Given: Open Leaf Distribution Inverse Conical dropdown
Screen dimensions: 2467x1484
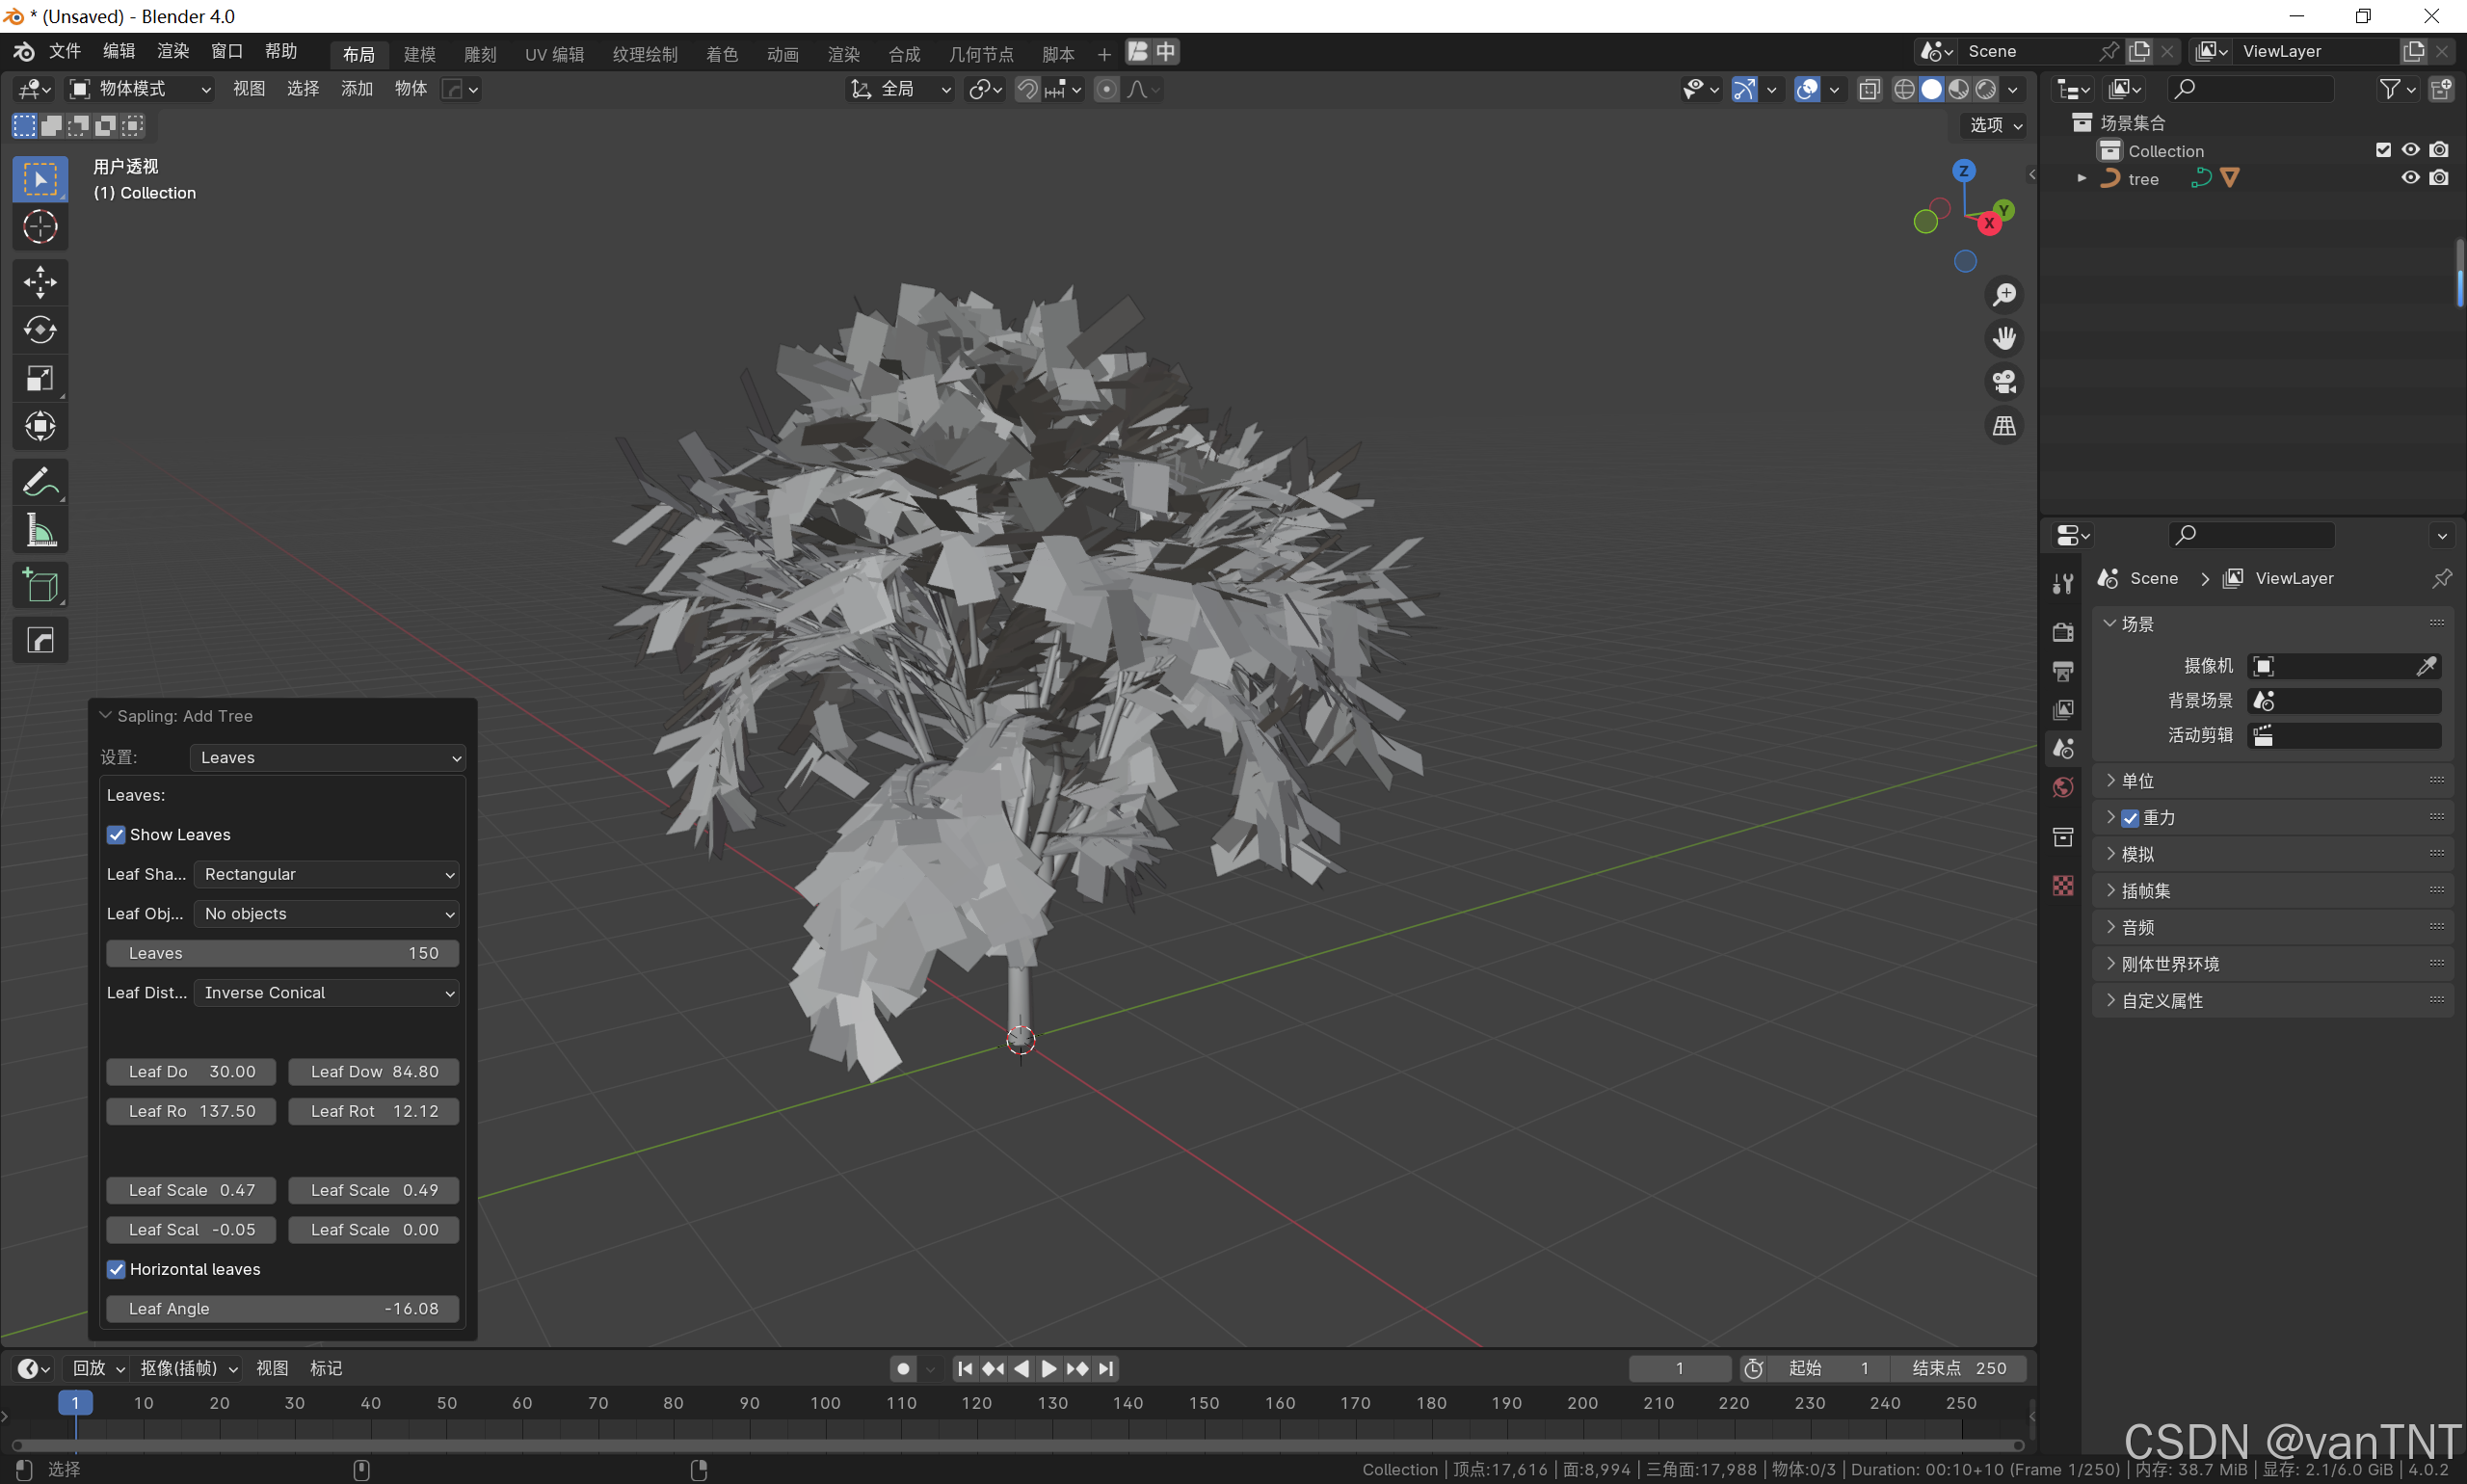Looking at the screenshot, I should [326, 993].
